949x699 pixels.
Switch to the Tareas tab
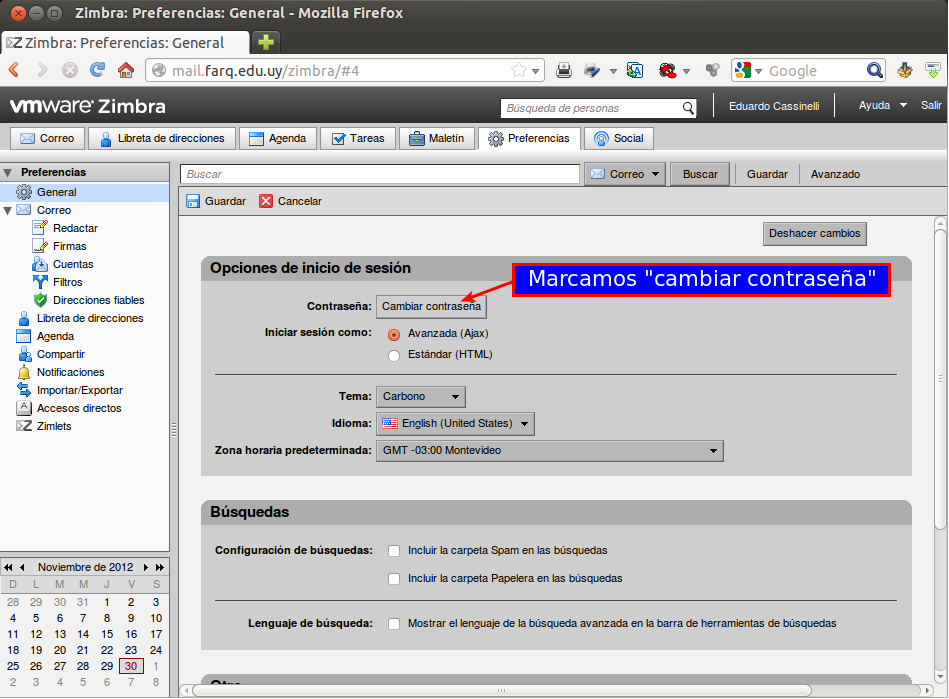point(358,139)
